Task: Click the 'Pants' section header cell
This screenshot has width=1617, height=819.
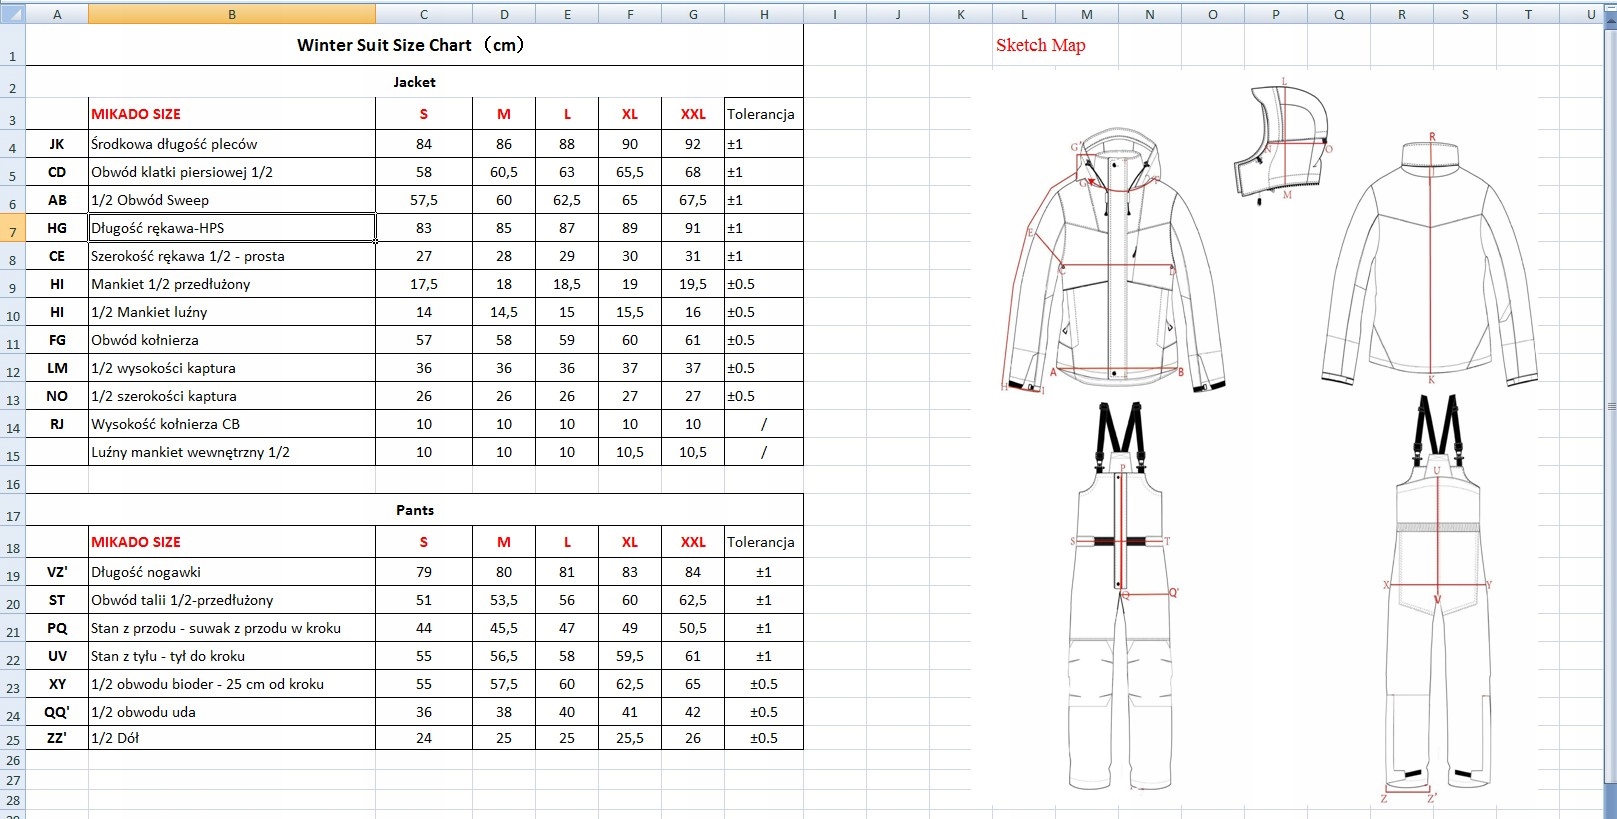Action: coord(414,510)
